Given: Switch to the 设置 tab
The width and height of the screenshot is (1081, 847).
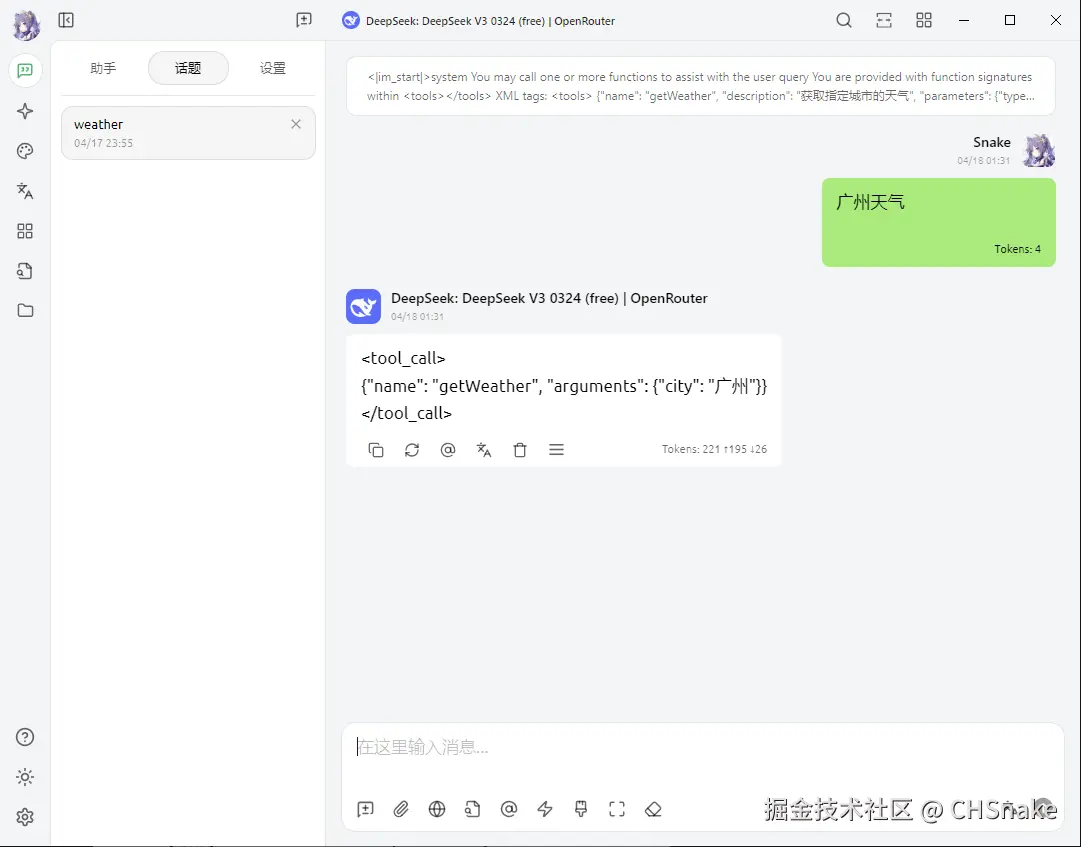Looking at the screenshot, I should point(273,68).
